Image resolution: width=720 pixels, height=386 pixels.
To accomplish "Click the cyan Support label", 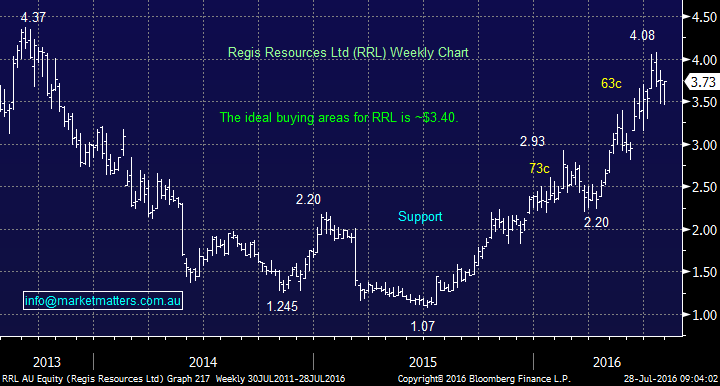I will 420,217.
